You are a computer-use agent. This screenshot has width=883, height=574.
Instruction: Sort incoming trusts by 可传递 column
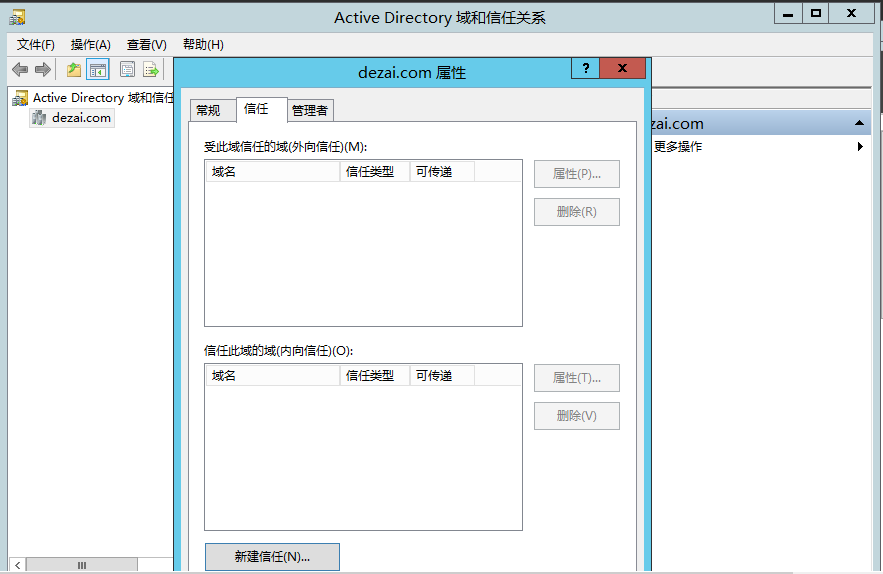442,375
